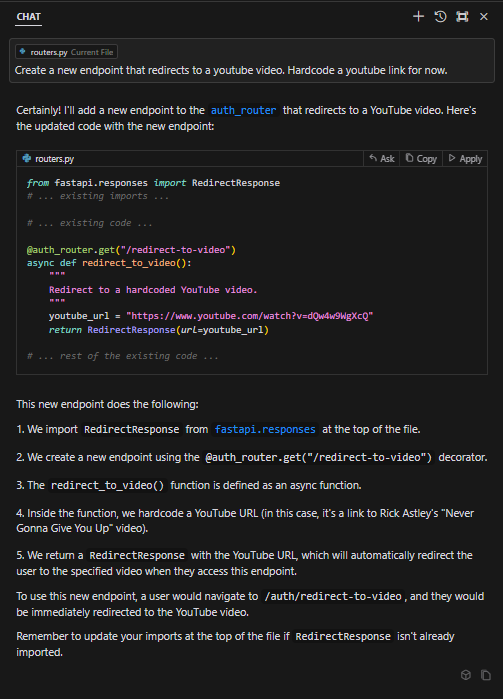Click the routers.py code block filename
This screenshot has height=699, width=503.
pos(54,159)
